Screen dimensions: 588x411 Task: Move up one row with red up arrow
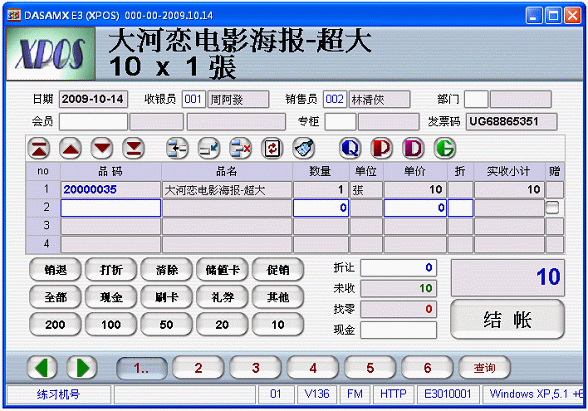pos(70,148)
